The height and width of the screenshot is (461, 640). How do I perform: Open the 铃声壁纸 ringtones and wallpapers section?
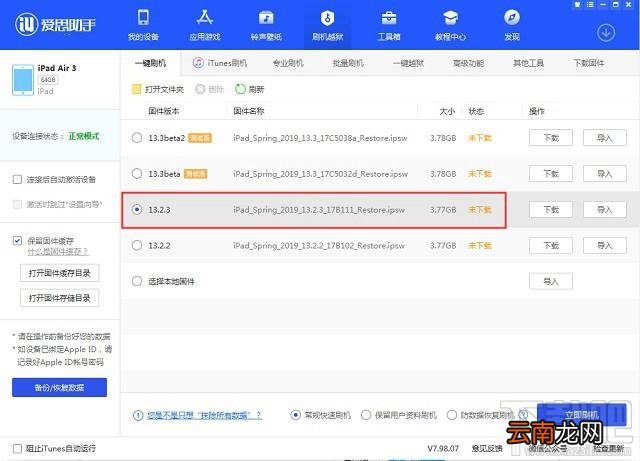click(266, 25)
